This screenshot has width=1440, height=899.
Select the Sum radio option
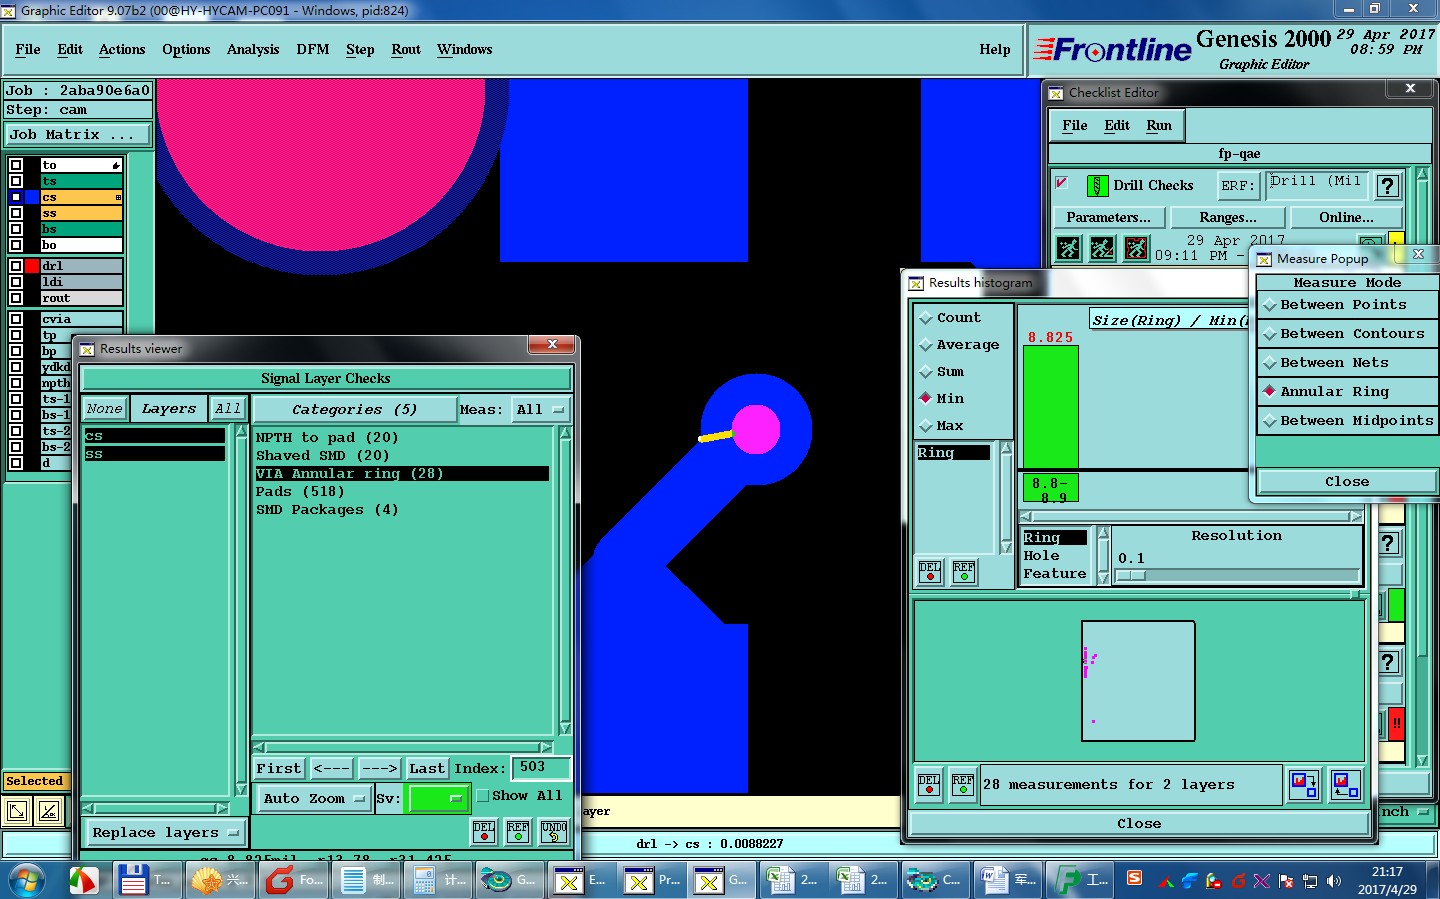[x=925, y=372]
